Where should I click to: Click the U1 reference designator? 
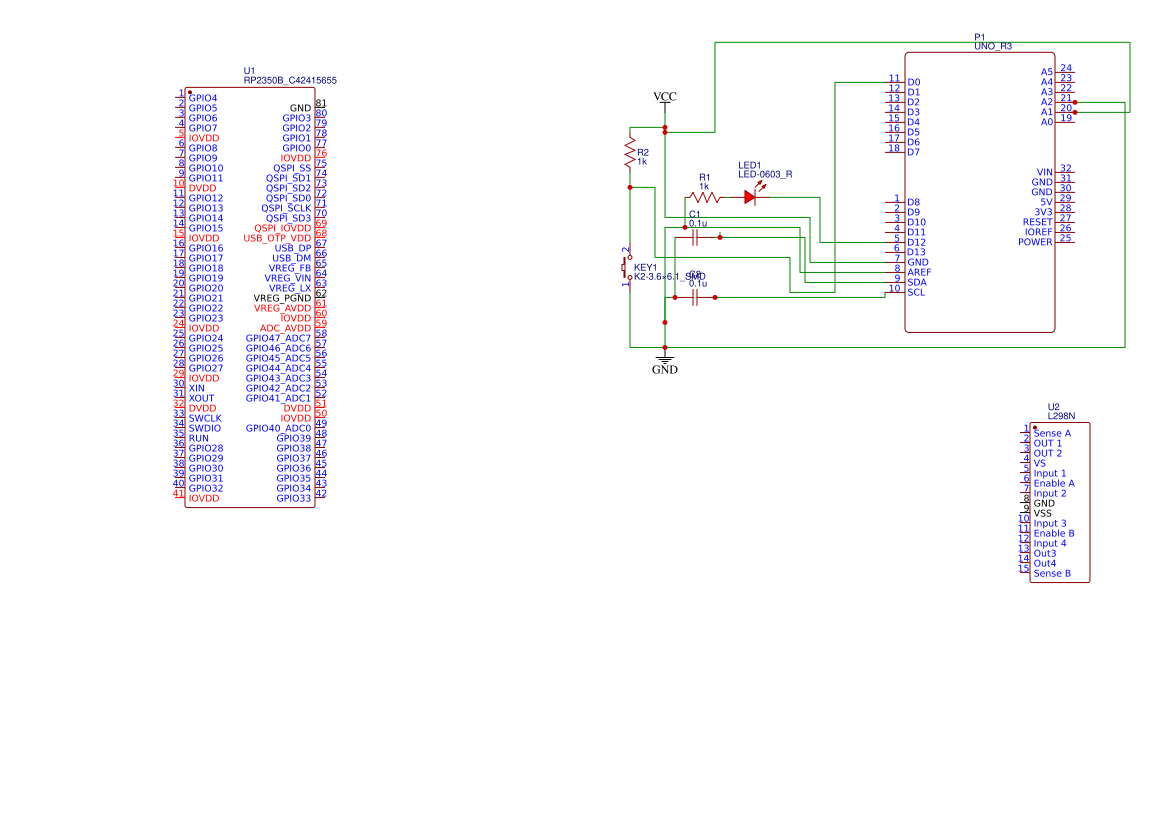249,71
